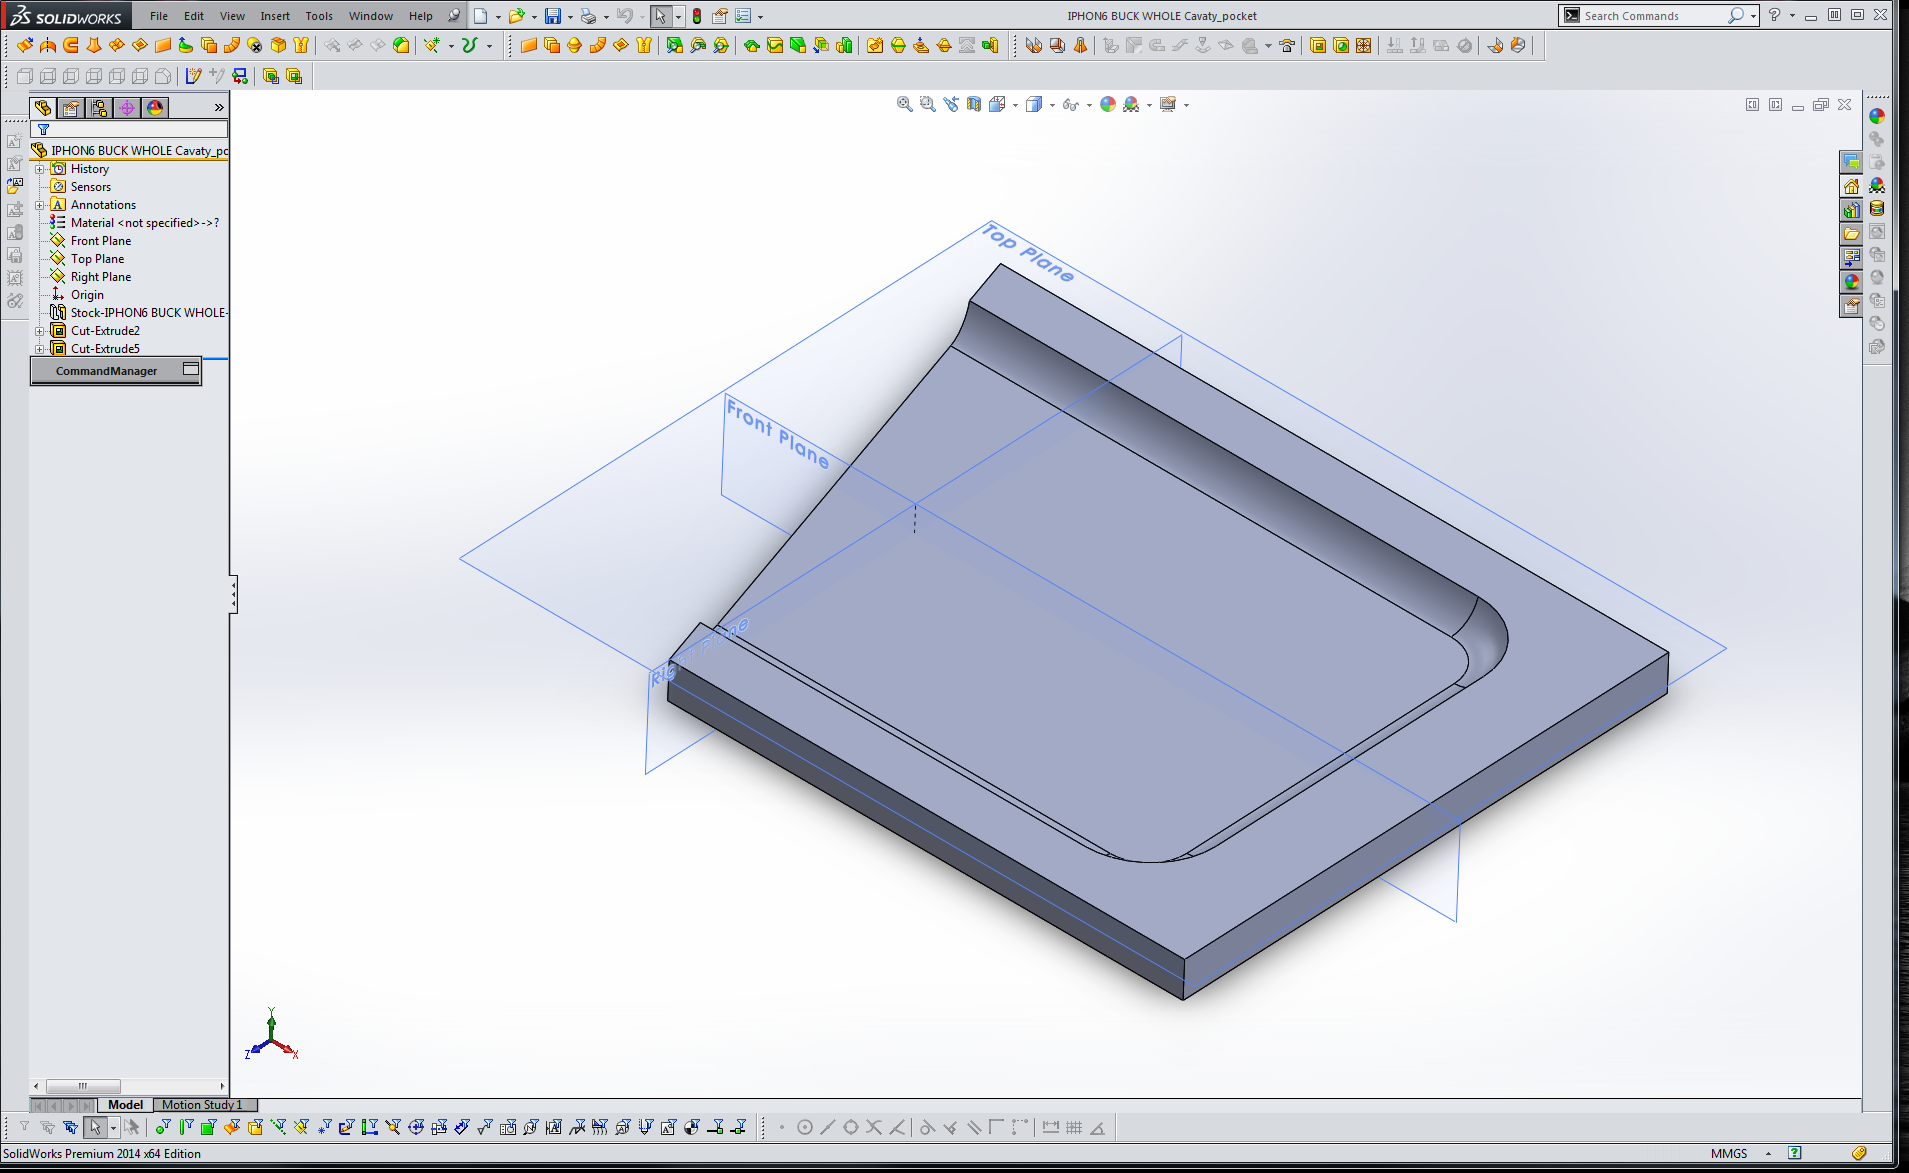
Task: Open the ConfigurationManager tab icon
Action: [x=99, y=108]
